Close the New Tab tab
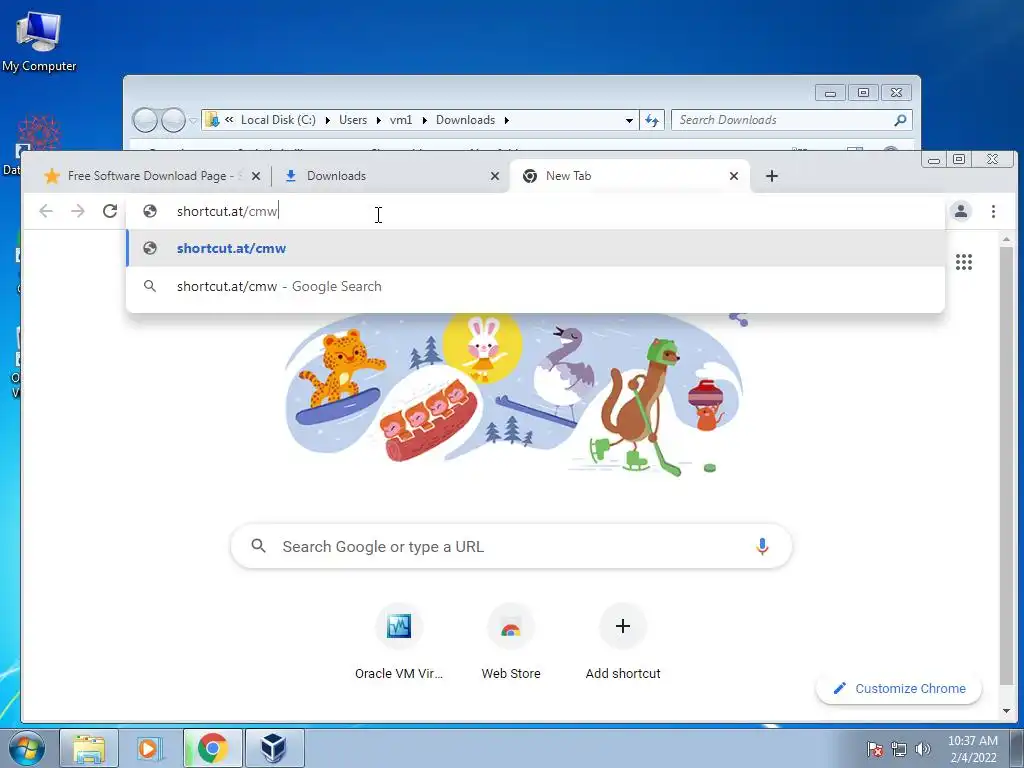The width and height of the screenshot is (1024, 768). 734,176
